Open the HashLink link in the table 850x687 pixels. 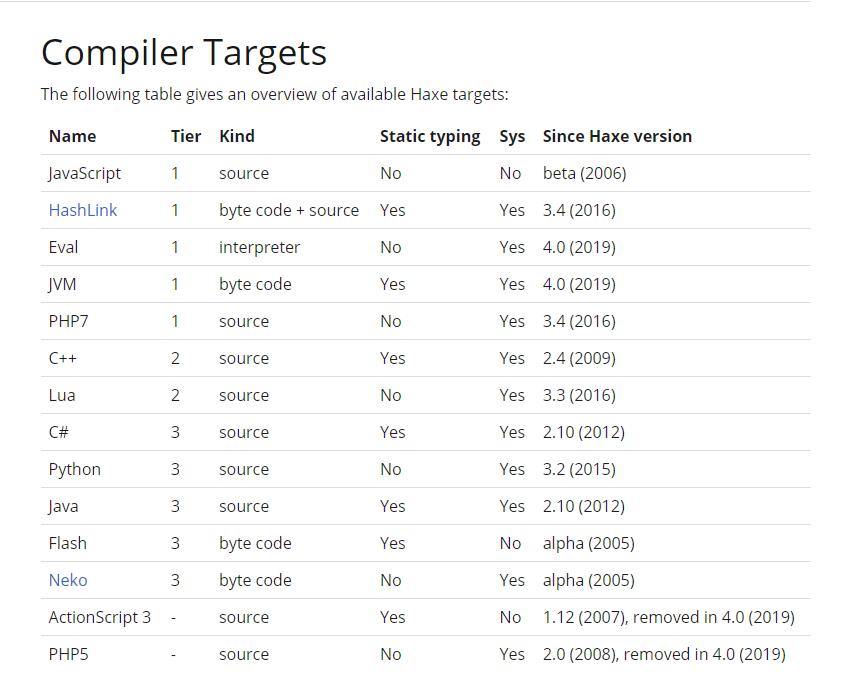tap(81, 210)
